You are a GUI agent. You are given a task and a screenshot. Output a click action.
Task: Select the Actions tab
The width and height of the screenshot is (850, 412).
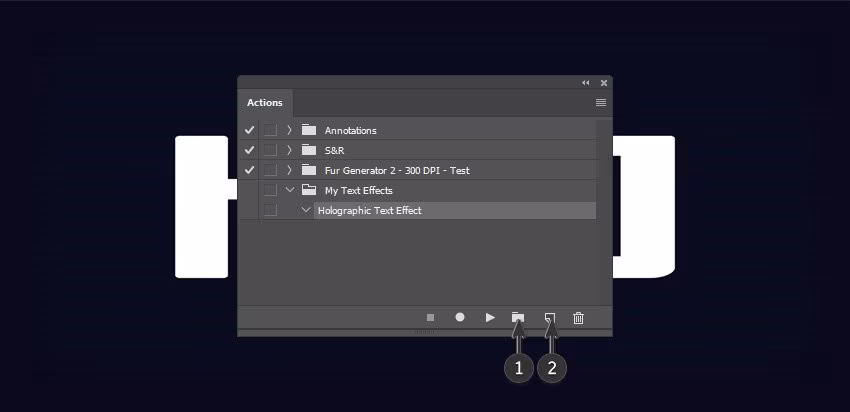265,102
